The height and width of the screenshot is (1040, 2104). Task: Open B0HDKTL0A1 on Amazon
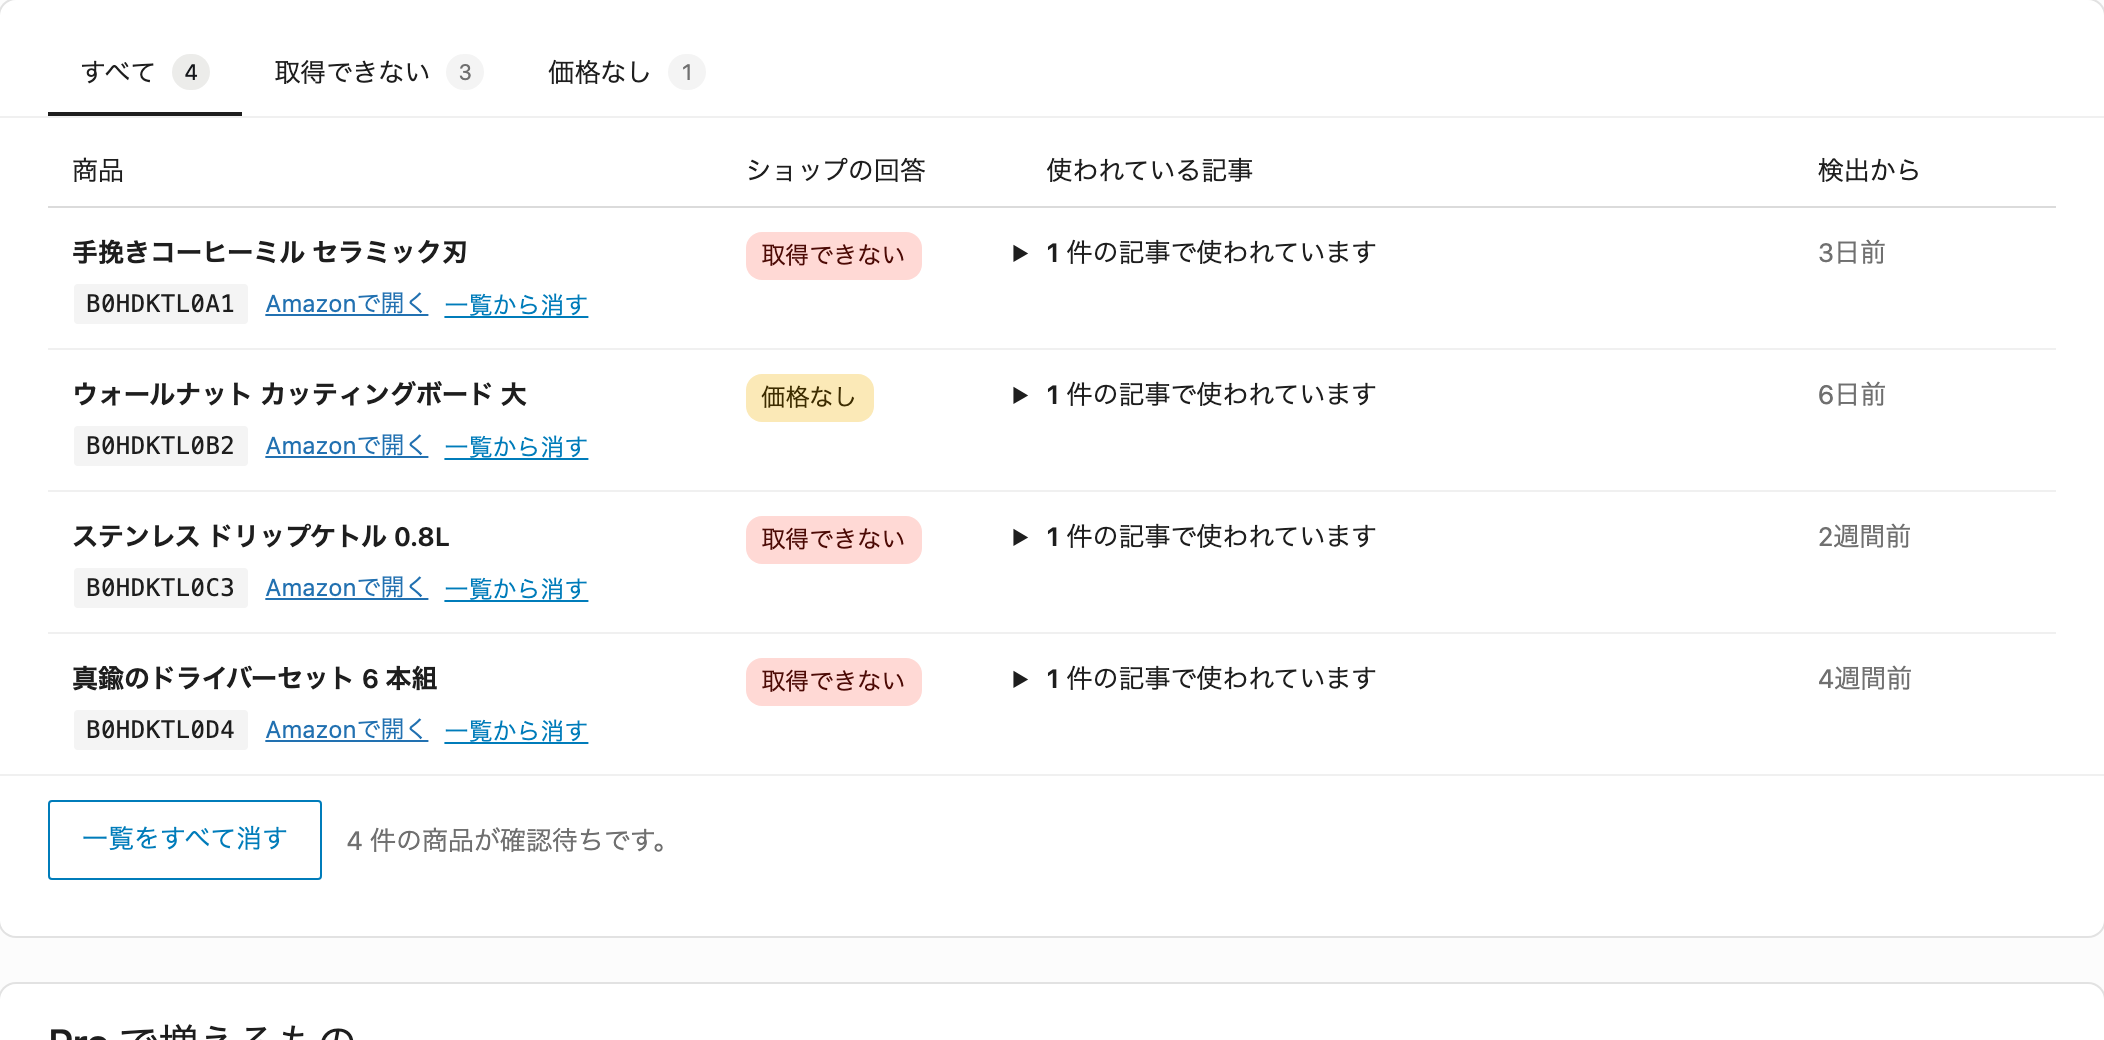[346, 304]
